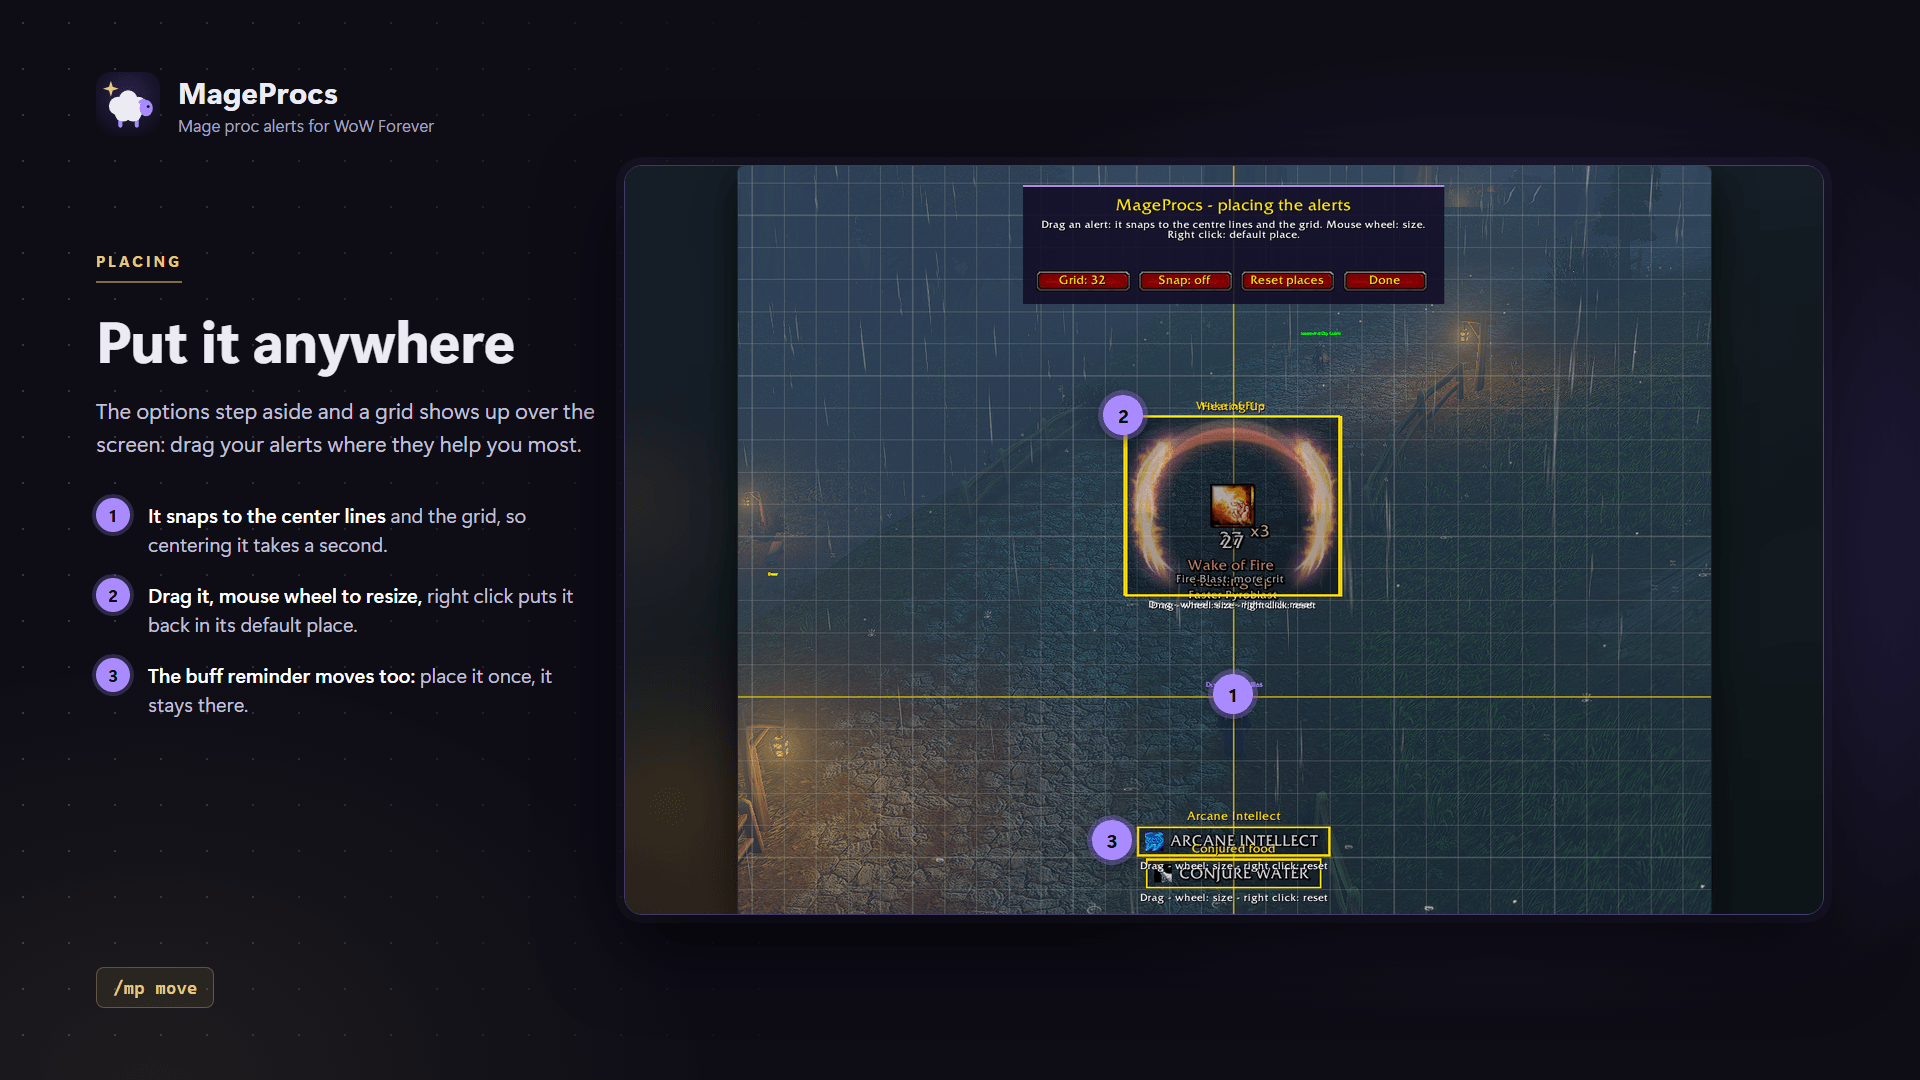Screen dimensions: 1920x1080
Task: Click the 'Drag an alert: it snaps' instruction text
Action: pyautogui.click(x=1233, y=229)
